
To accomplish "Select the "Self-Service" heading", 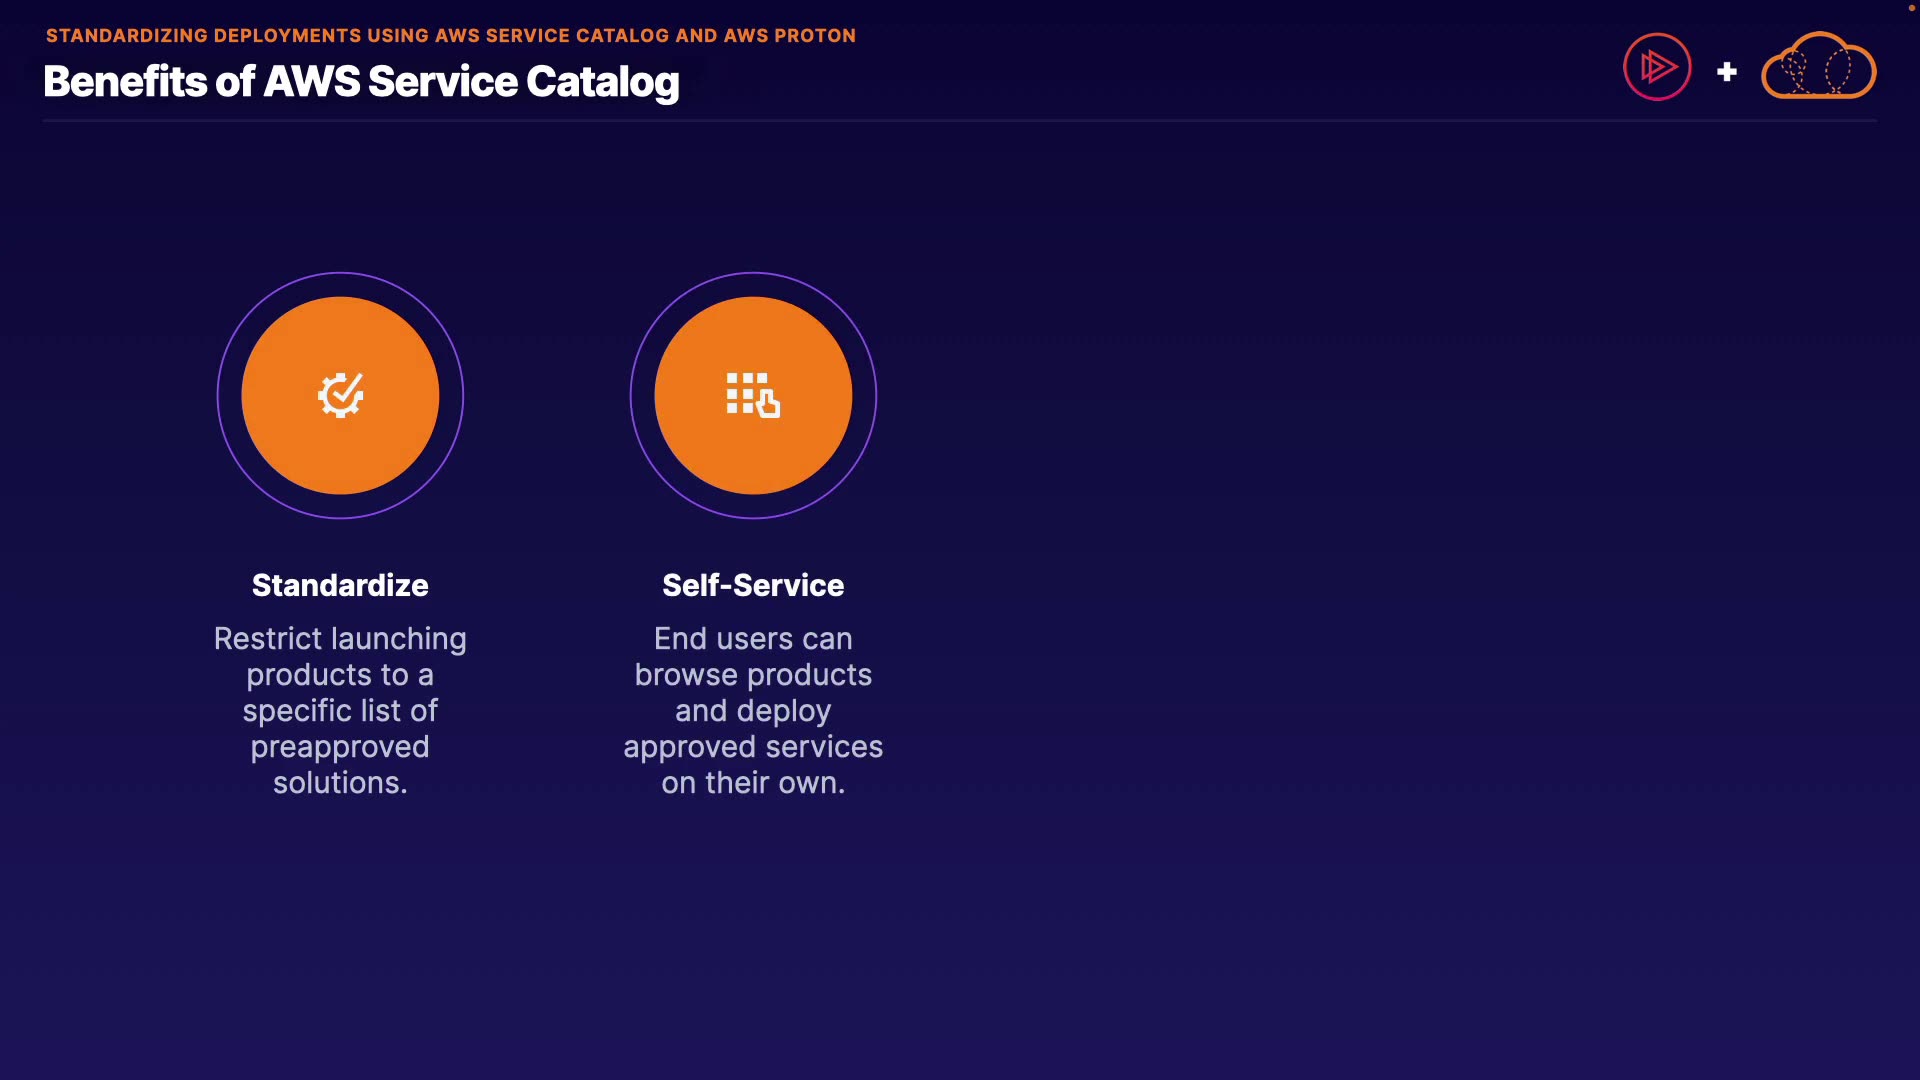I will pyautogui.click(x=753, y=585).
